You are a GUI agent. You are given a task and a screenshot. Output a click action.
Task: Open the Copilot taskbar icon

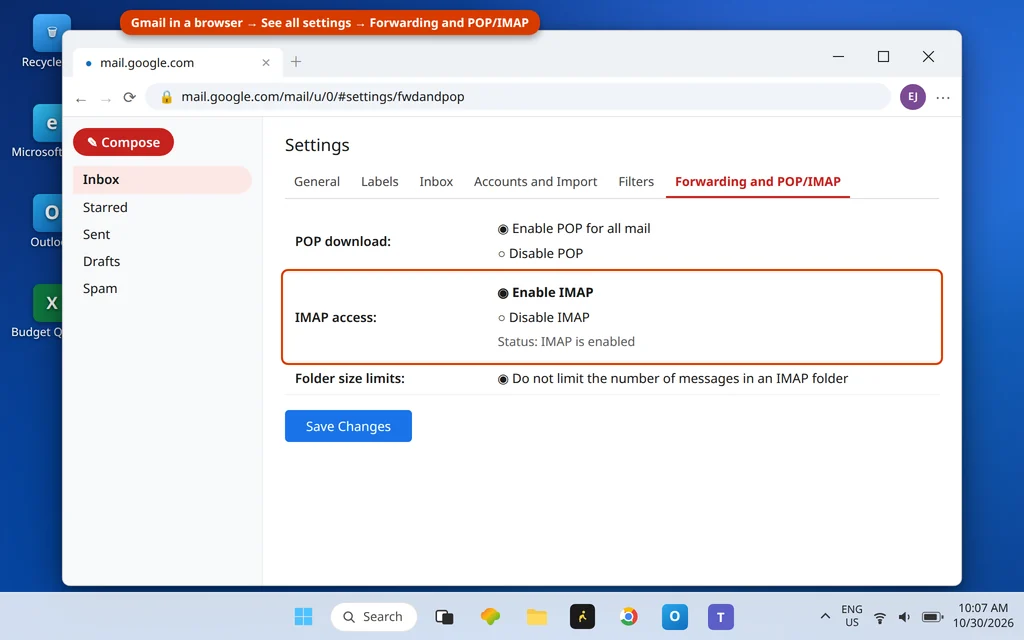(x=490, y=616)
